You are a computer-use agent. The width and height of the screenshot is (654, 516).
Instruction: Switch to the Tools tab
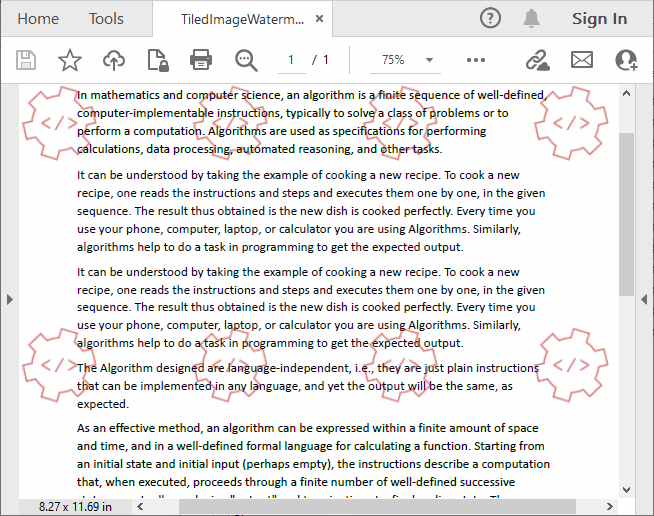tap(106, 19)
